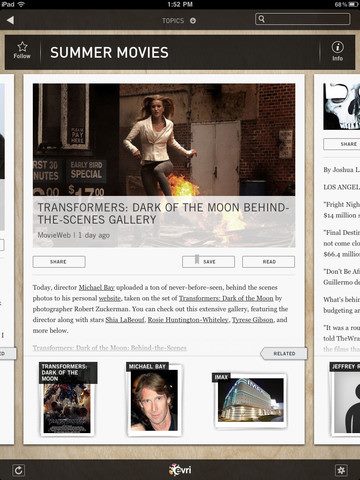360x480 pixels.
Task: Click the search magnifier icon
Action: (x=262, y=19)
